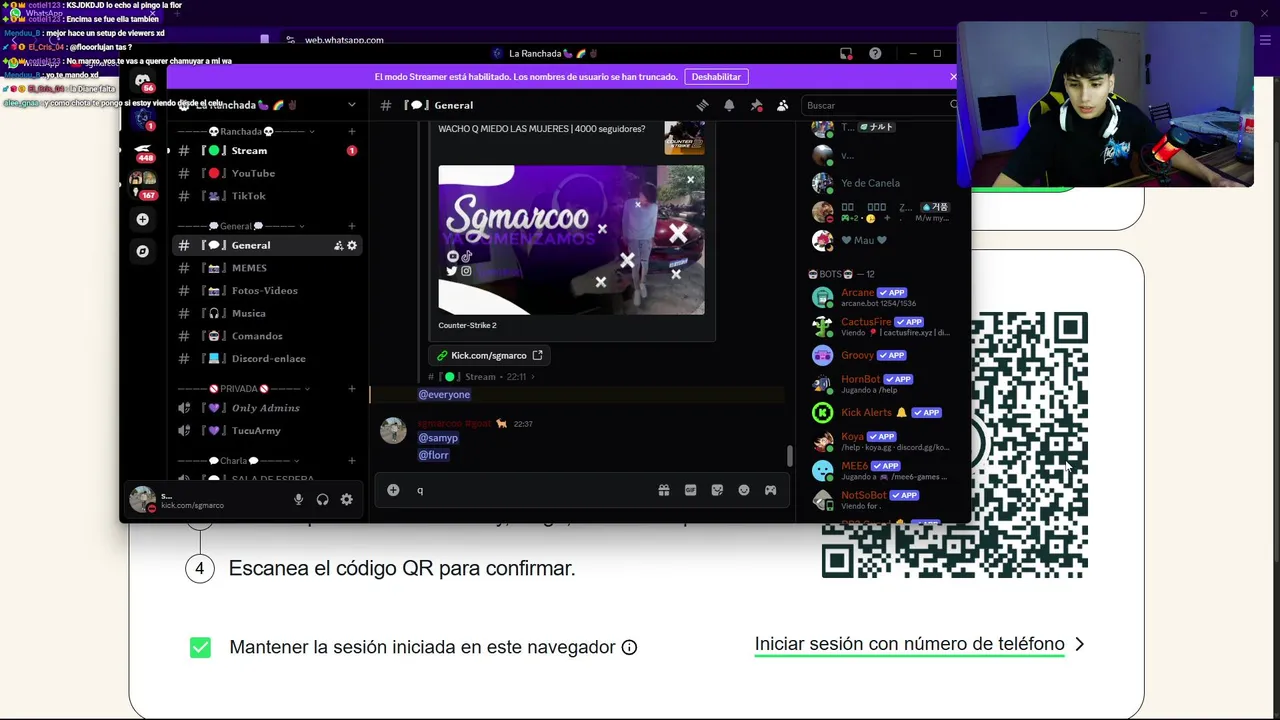Open the Threads icon in channel header

(703, 105)
